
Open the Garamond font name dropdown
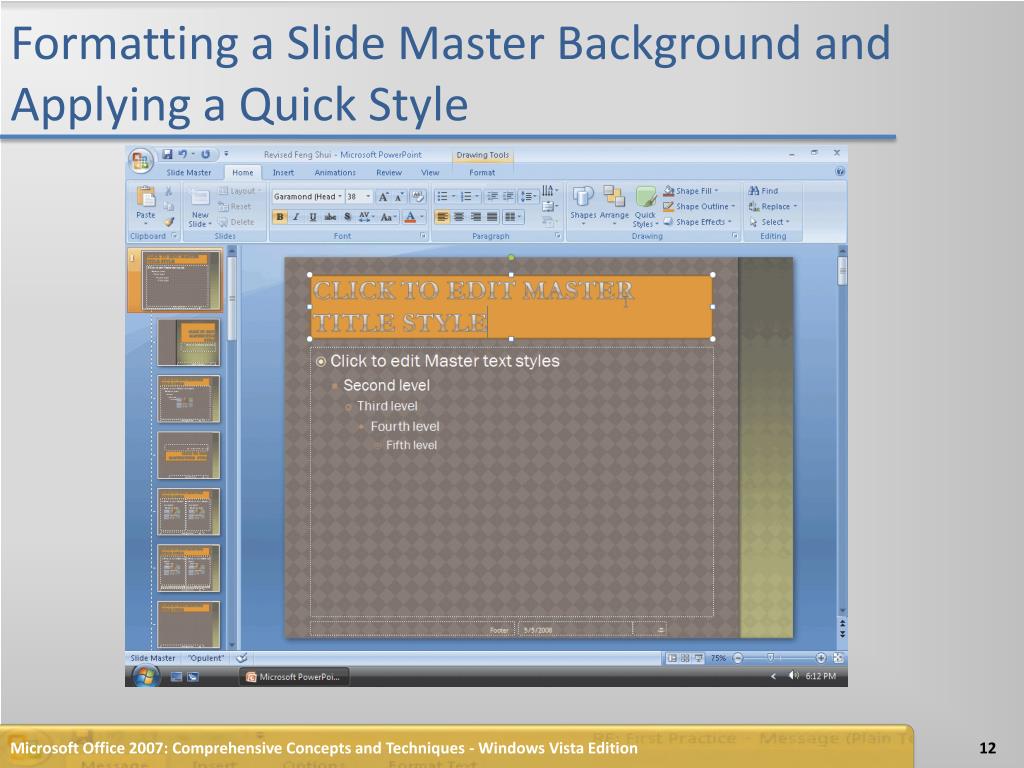click(x=340, y=197)
